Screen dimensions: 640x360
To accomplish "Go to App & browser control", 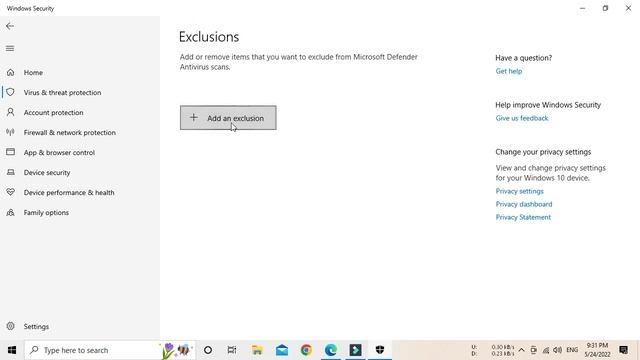I will tap(59, 153).
